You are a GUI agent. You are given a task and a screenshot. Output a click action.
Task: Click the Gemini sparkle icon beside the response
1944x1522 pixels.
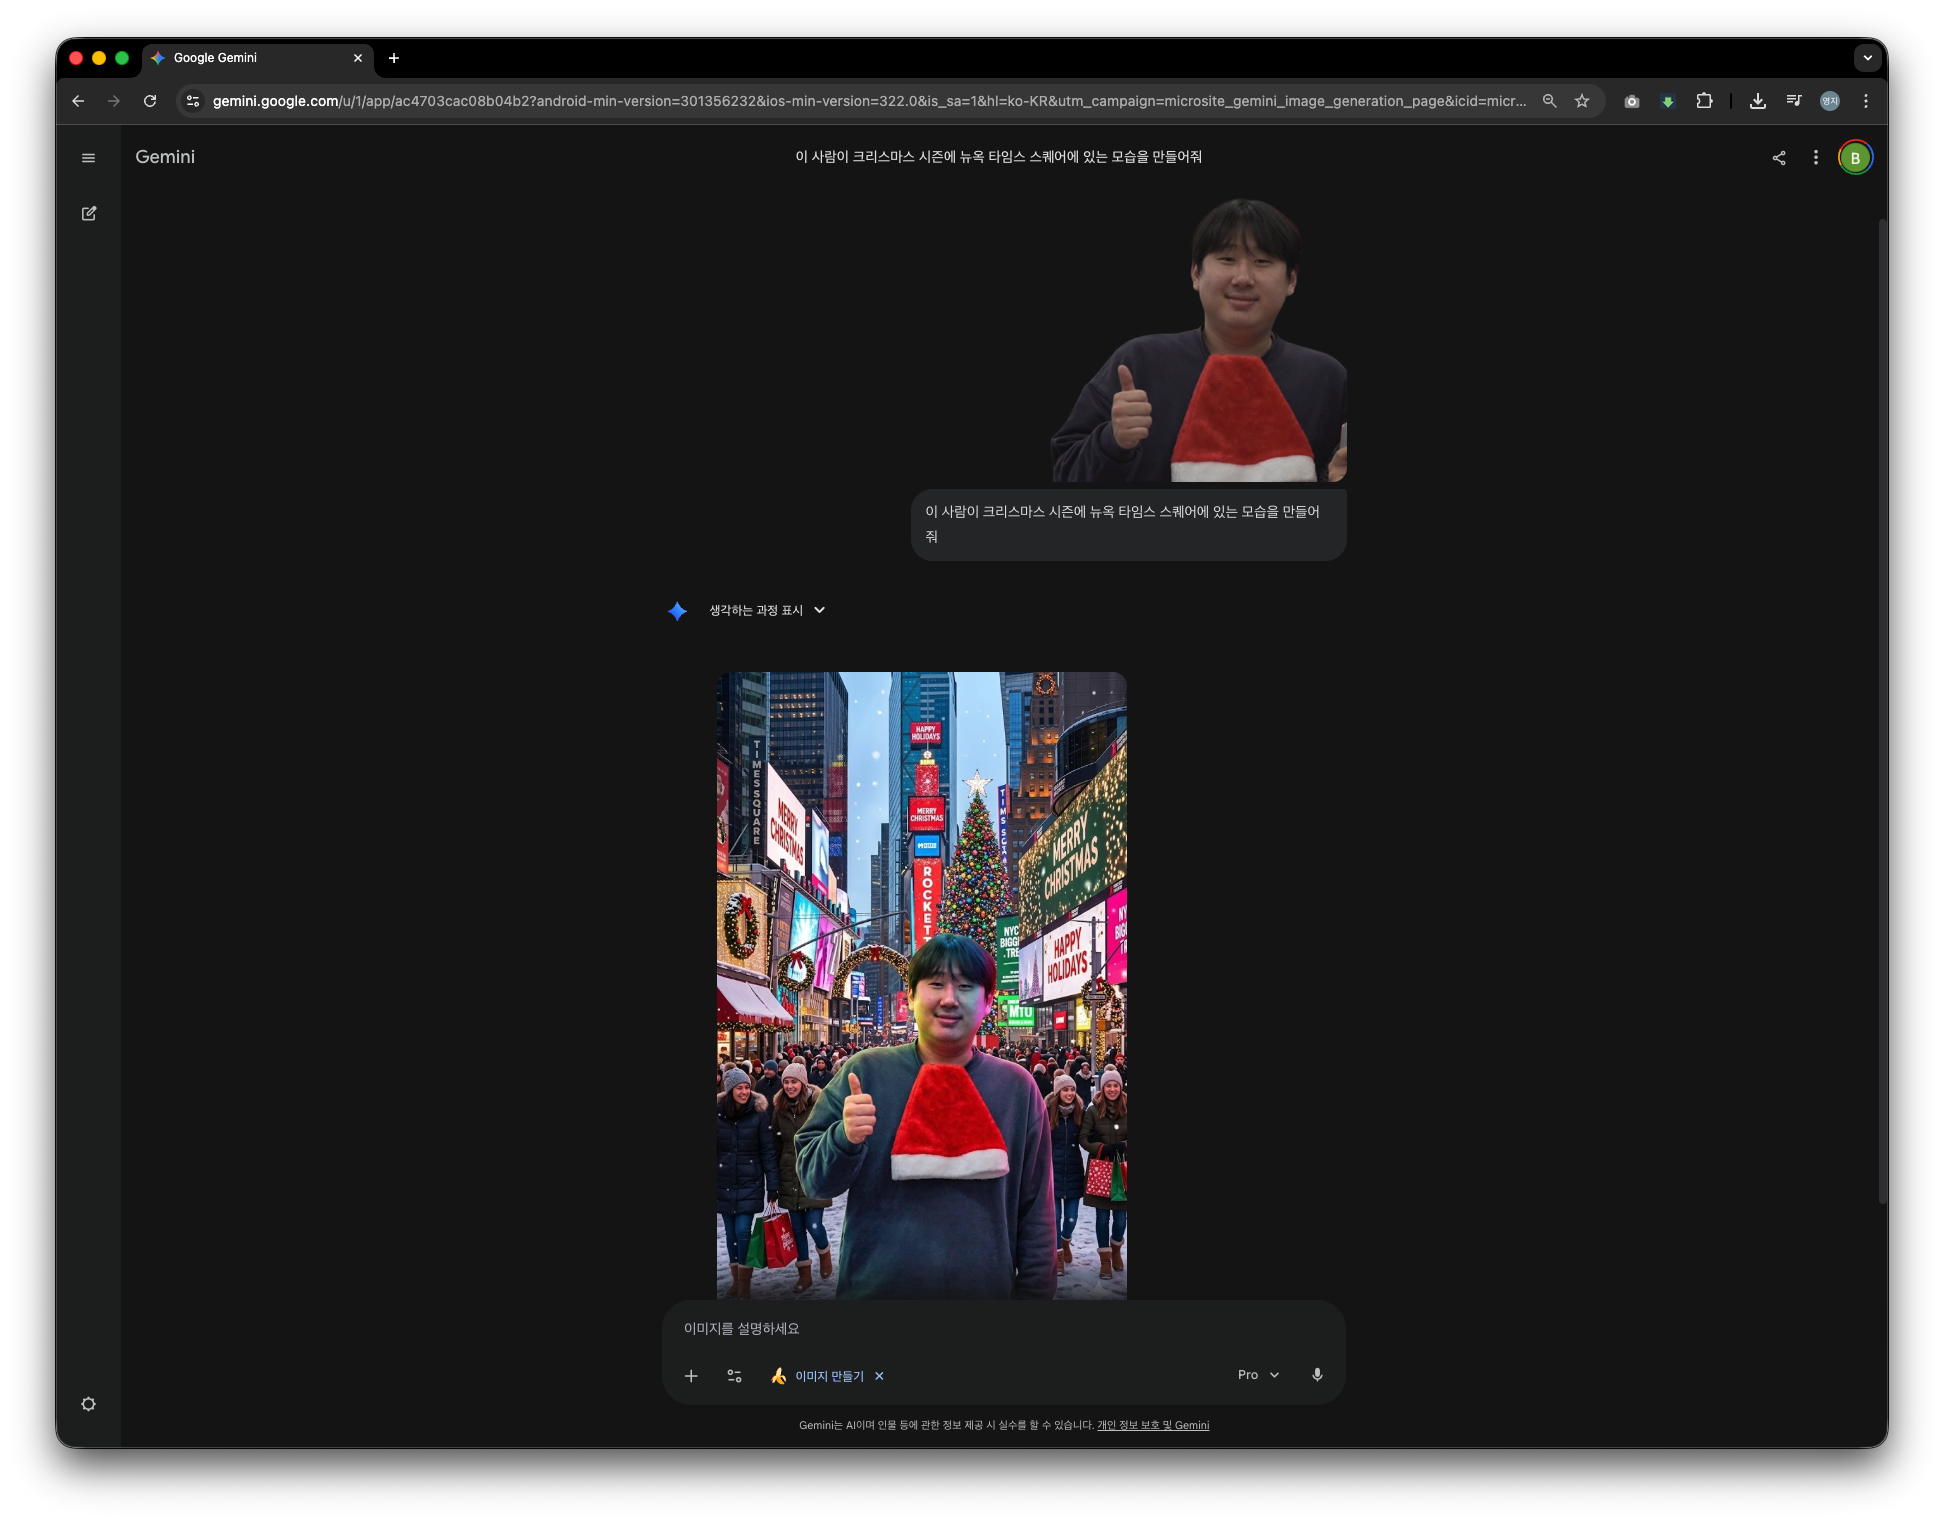[677, 611]
